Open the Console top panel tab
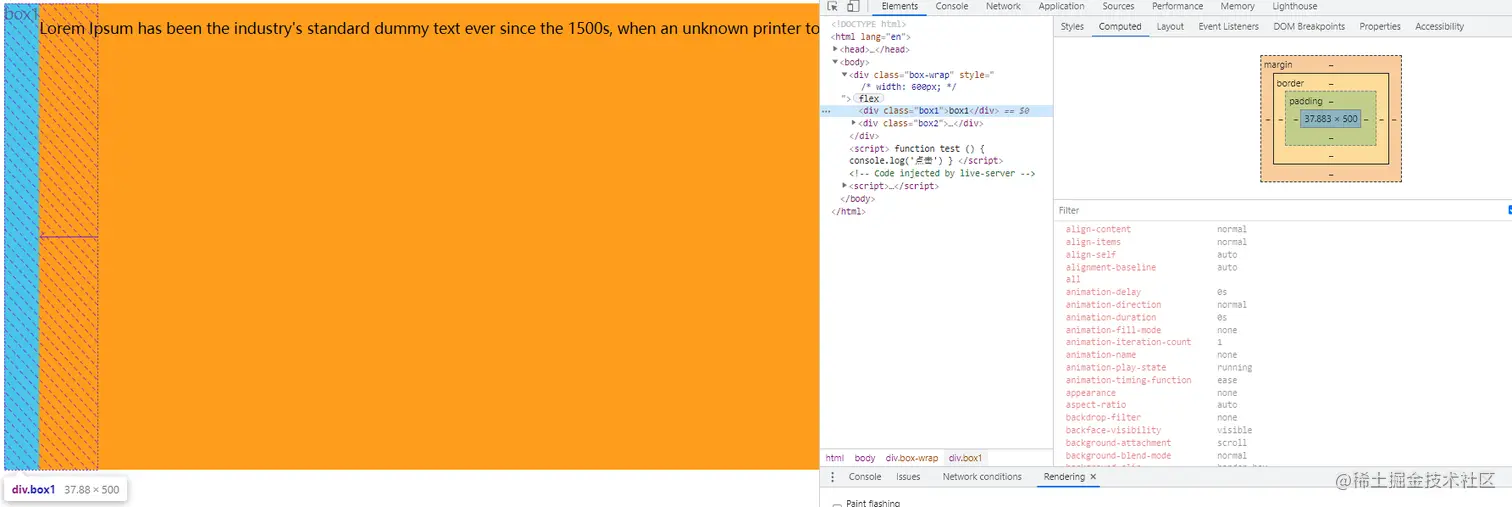 tap(951, 6)
